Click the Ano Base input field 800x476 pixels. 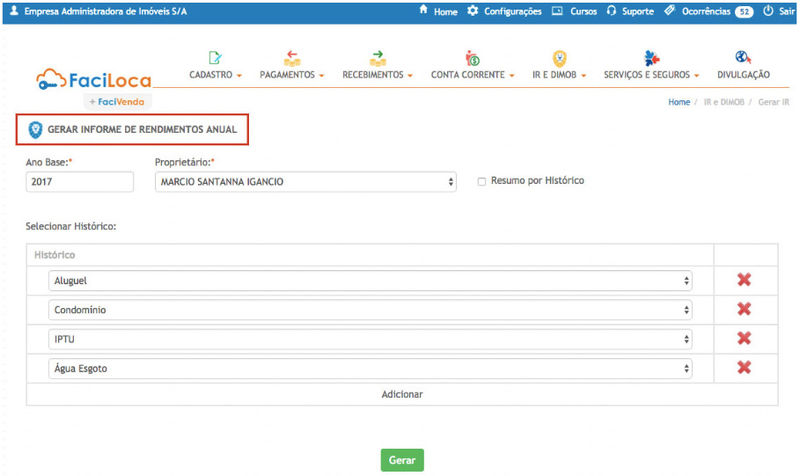click(80, 182)
